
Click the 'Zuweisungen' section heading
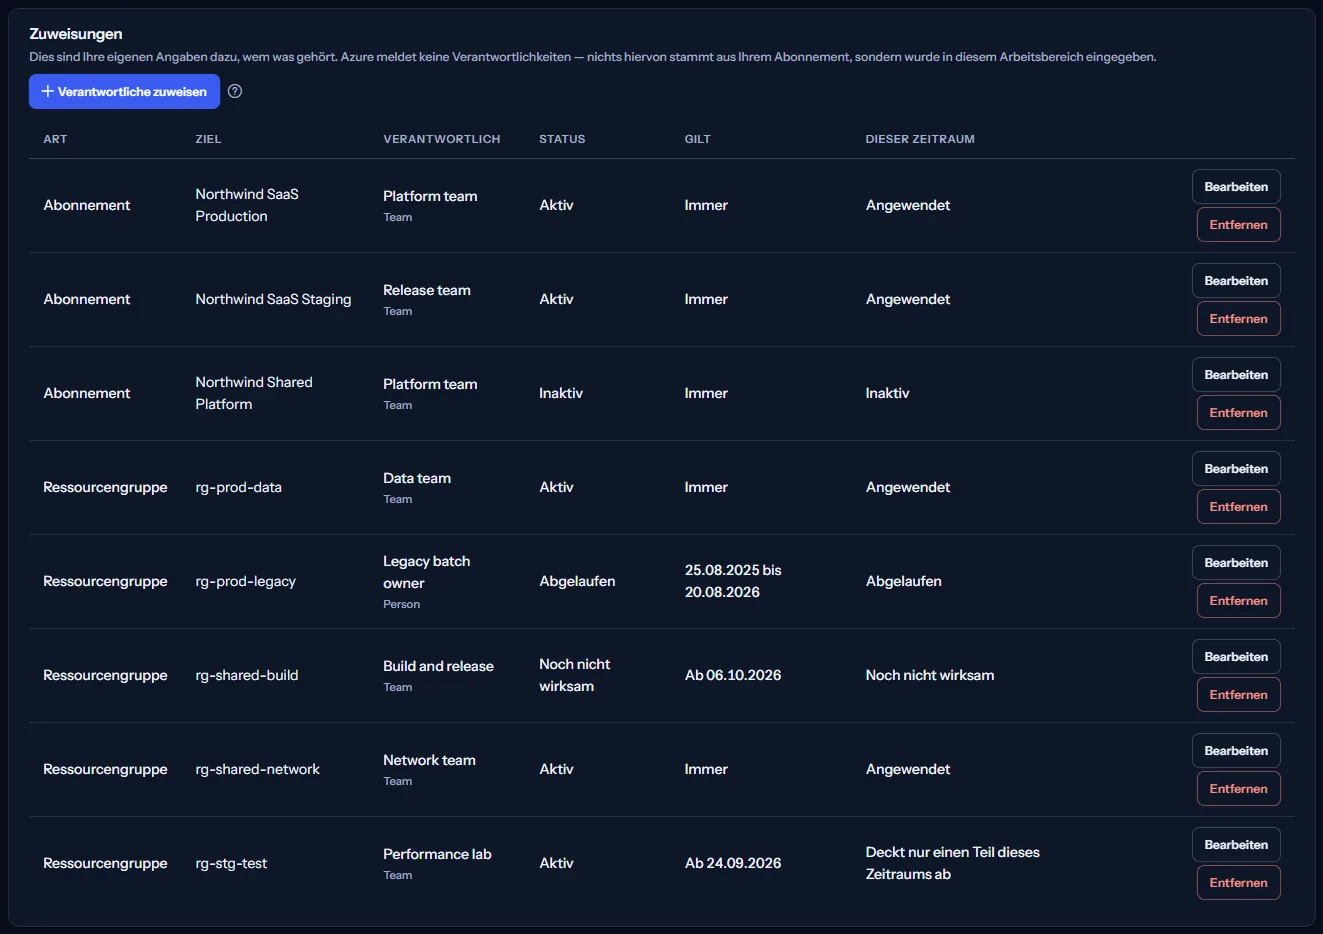click(x=76, y=34)
